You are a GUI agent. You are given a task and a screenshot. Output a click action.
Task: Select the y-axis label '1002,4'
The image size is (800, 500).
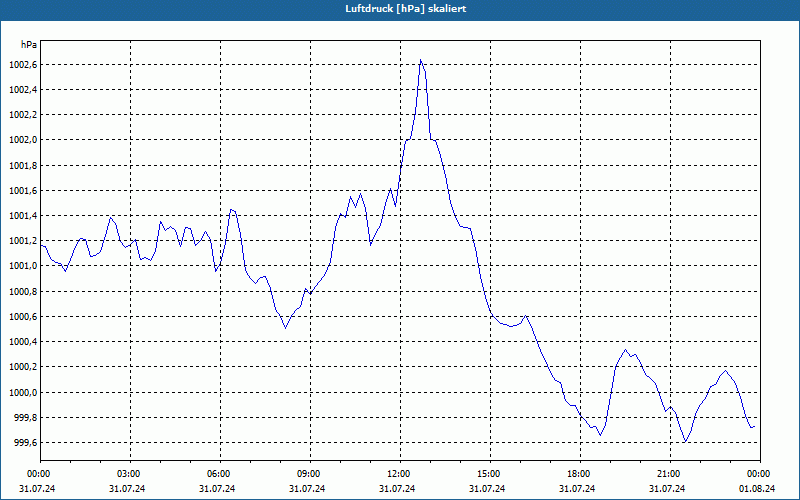23,90
